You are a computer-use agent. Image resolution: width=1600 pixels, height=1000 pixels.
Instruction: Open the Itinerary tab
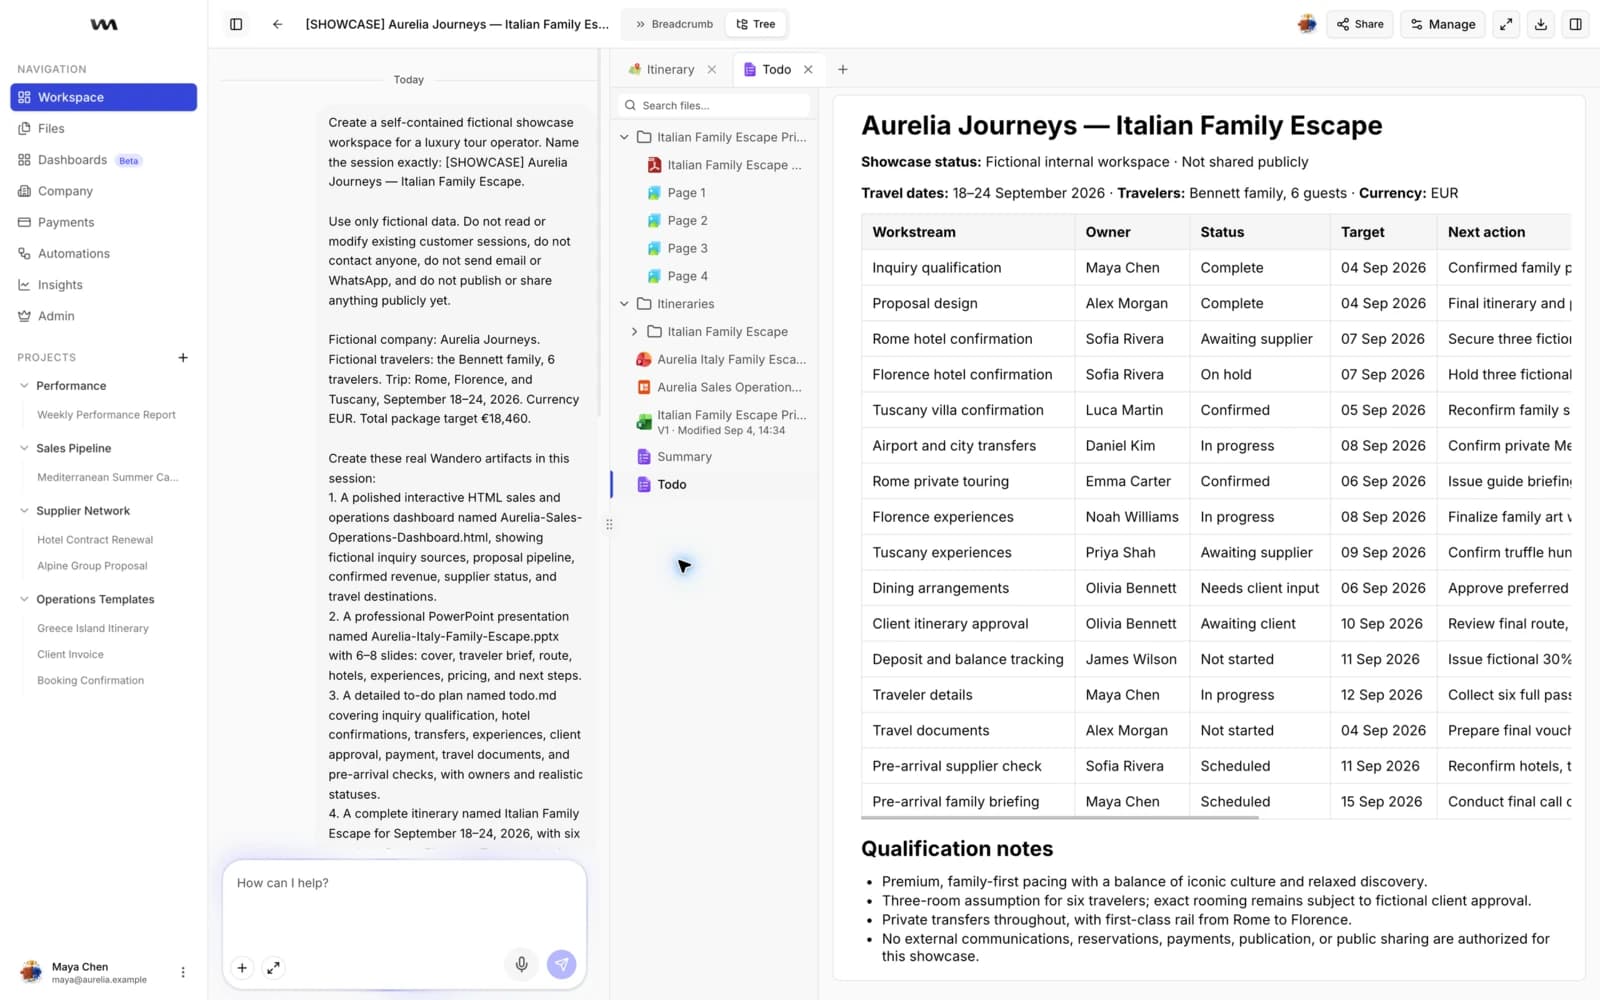click(660, 70)
